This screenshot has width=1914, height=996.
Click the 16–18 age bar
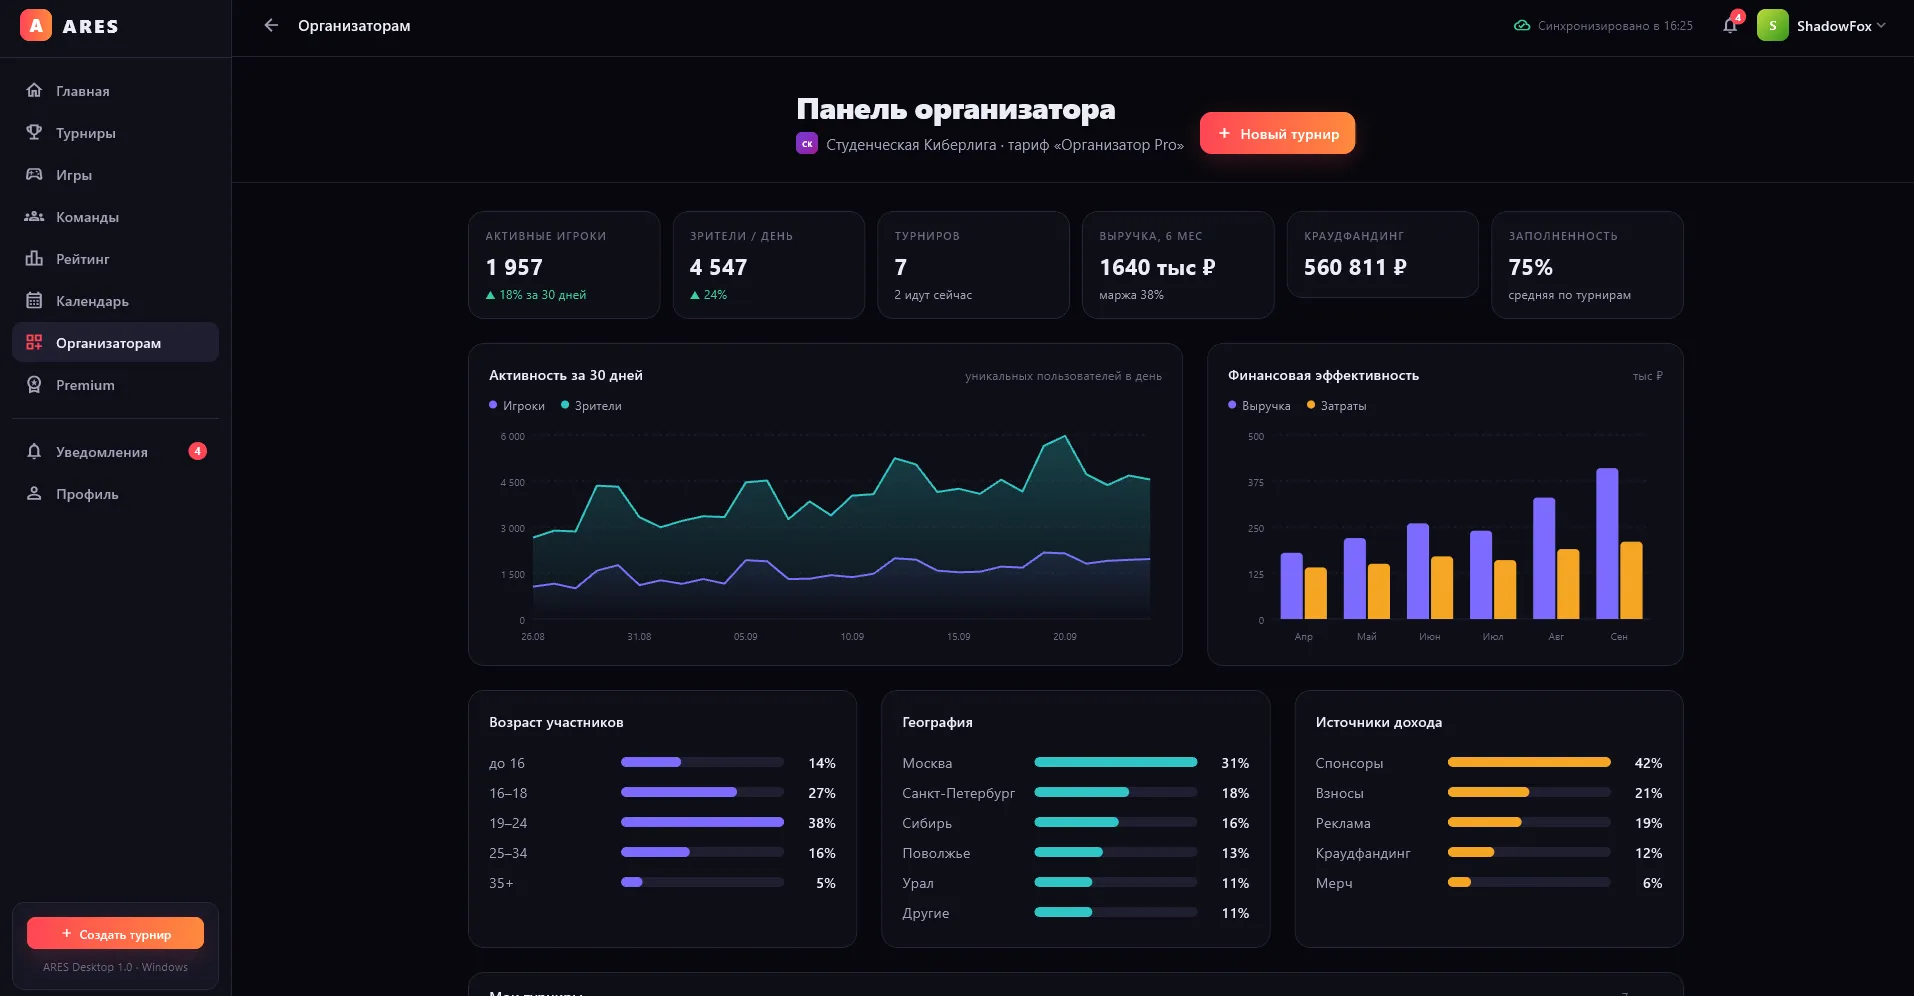702,793
